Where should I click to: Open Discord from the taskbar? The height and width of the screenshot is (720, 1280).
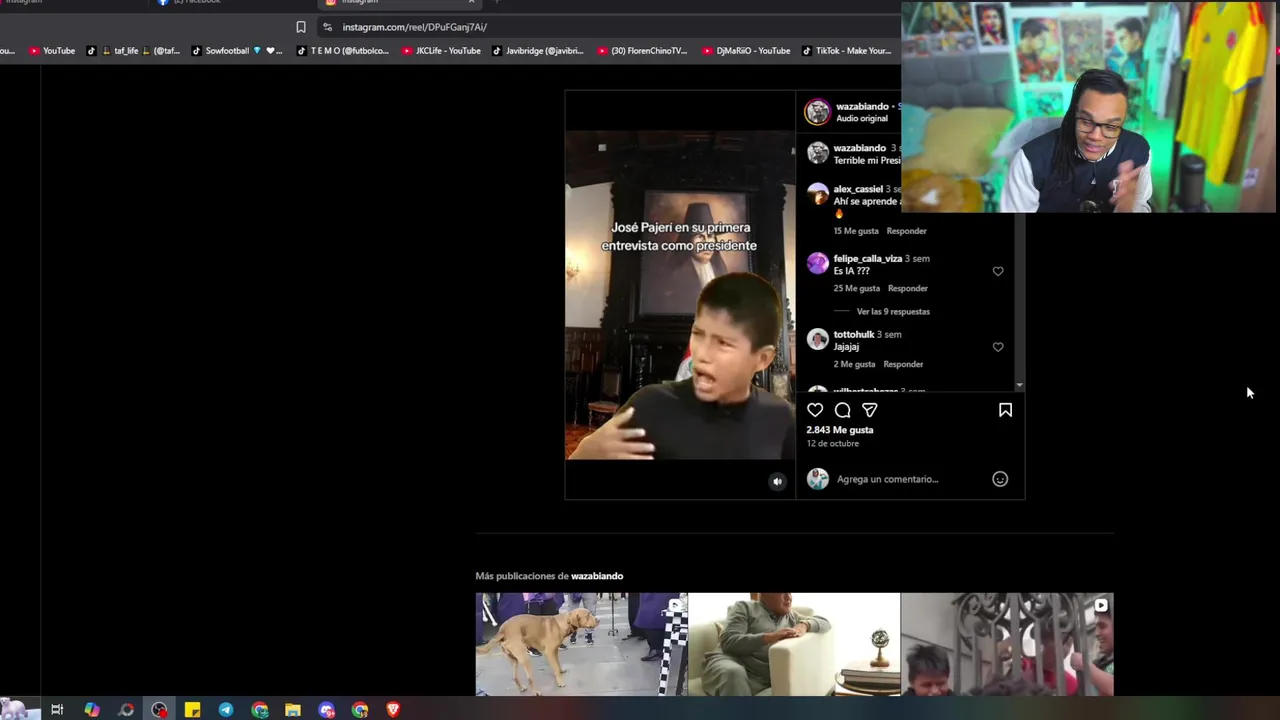[x=327, y=710]
